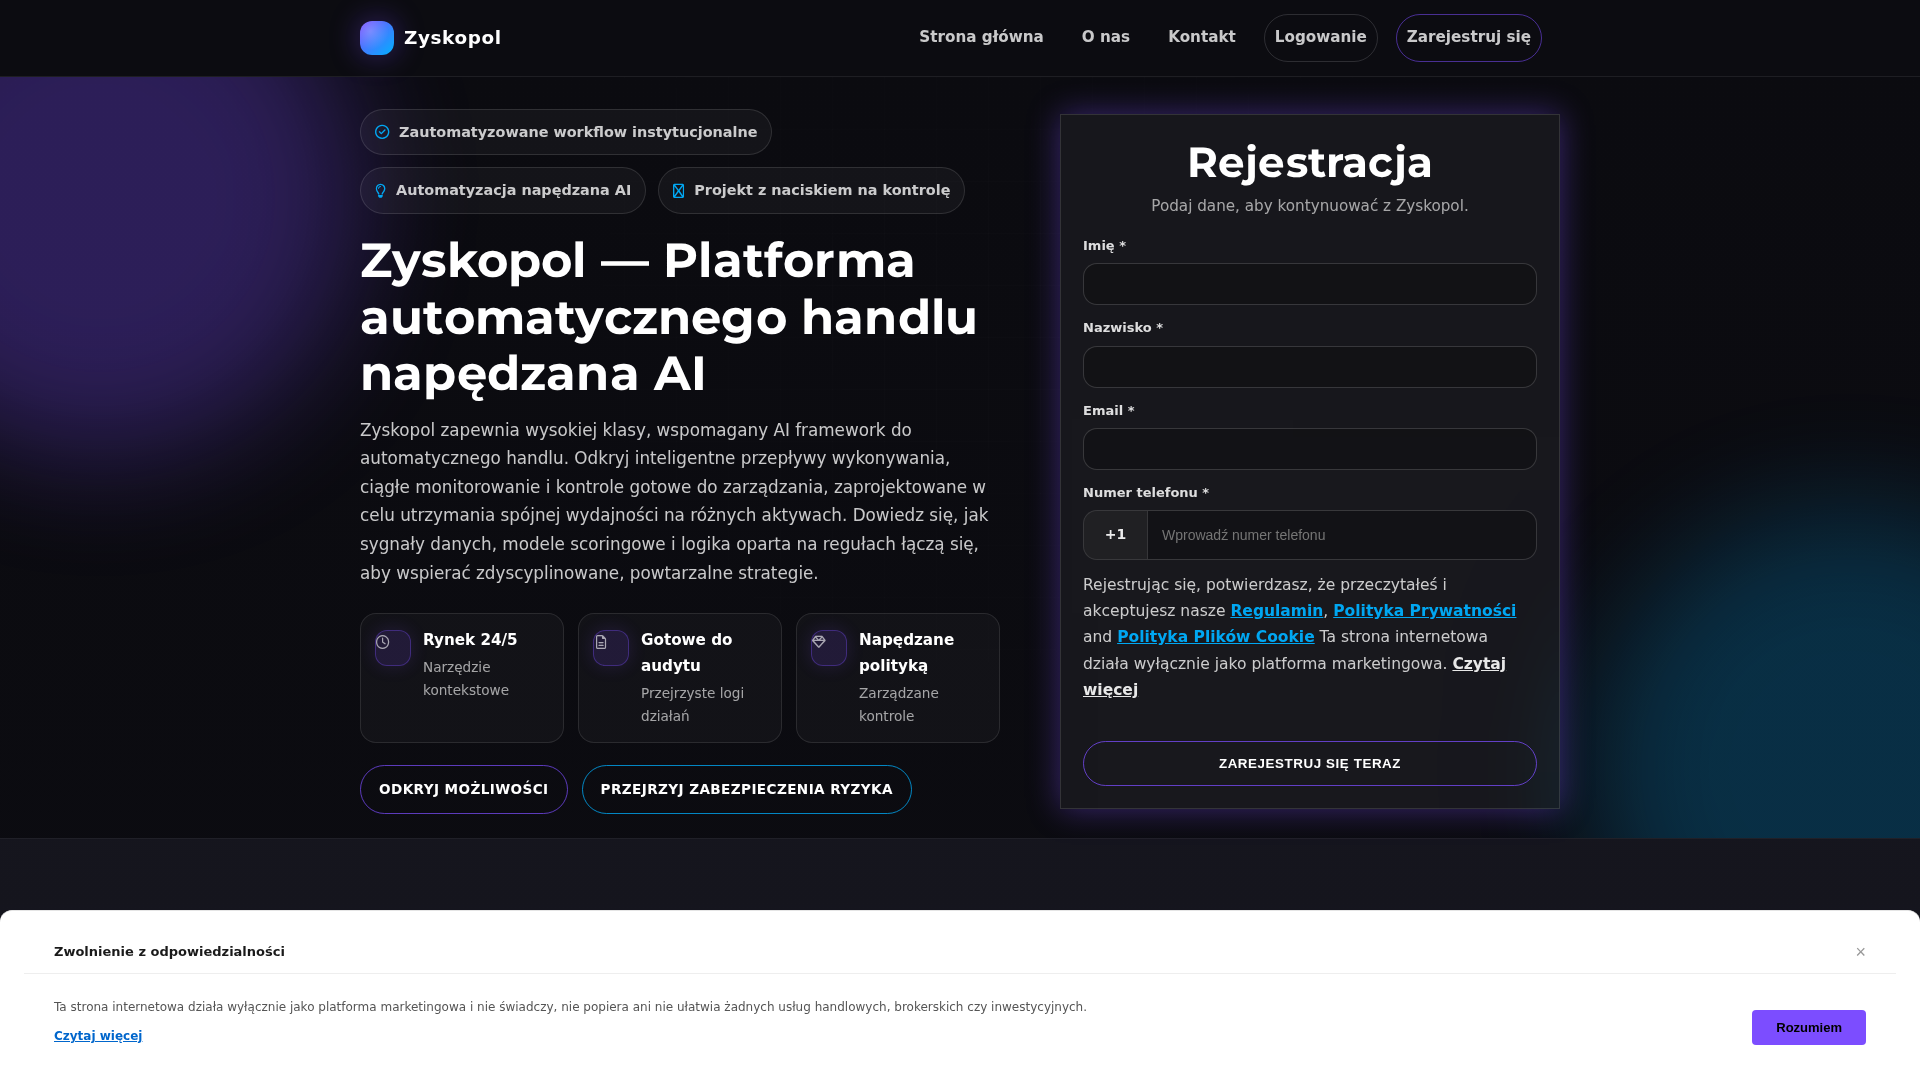This screenshot has width=1920, height=1080.
Task: Click the phone number input field
Action: pyautogui.click(x=1342, y=535)
